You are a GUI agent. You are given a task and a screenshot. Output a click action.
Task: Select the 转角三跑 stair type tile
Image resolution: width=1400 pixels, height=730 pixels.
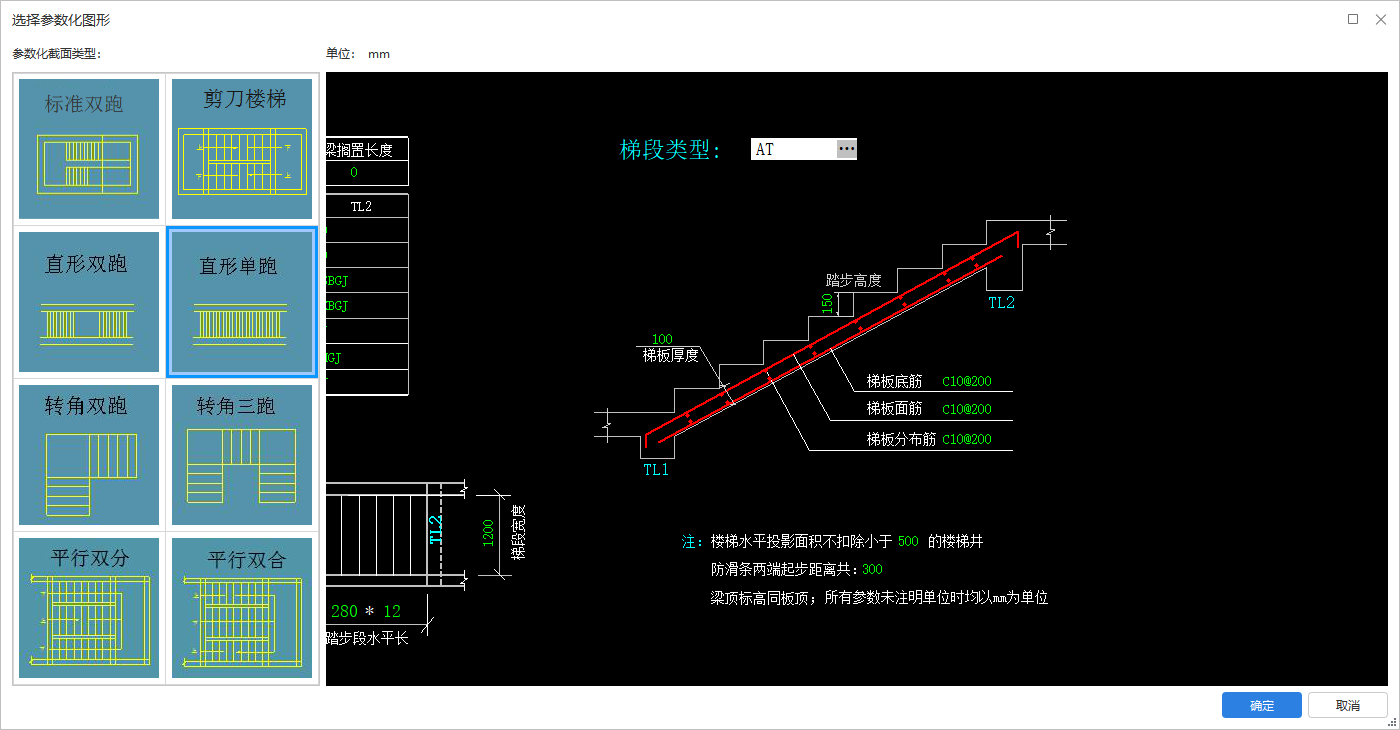click(x=242, y=455)
